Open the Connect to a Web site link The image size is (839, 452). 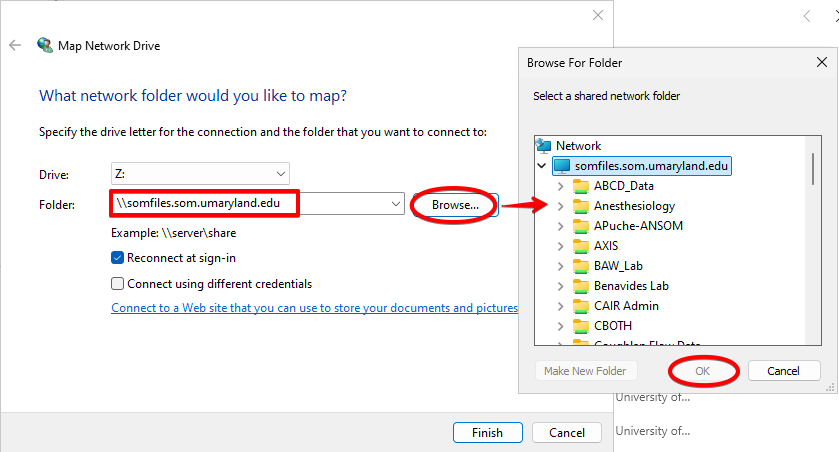click(314, 308)
